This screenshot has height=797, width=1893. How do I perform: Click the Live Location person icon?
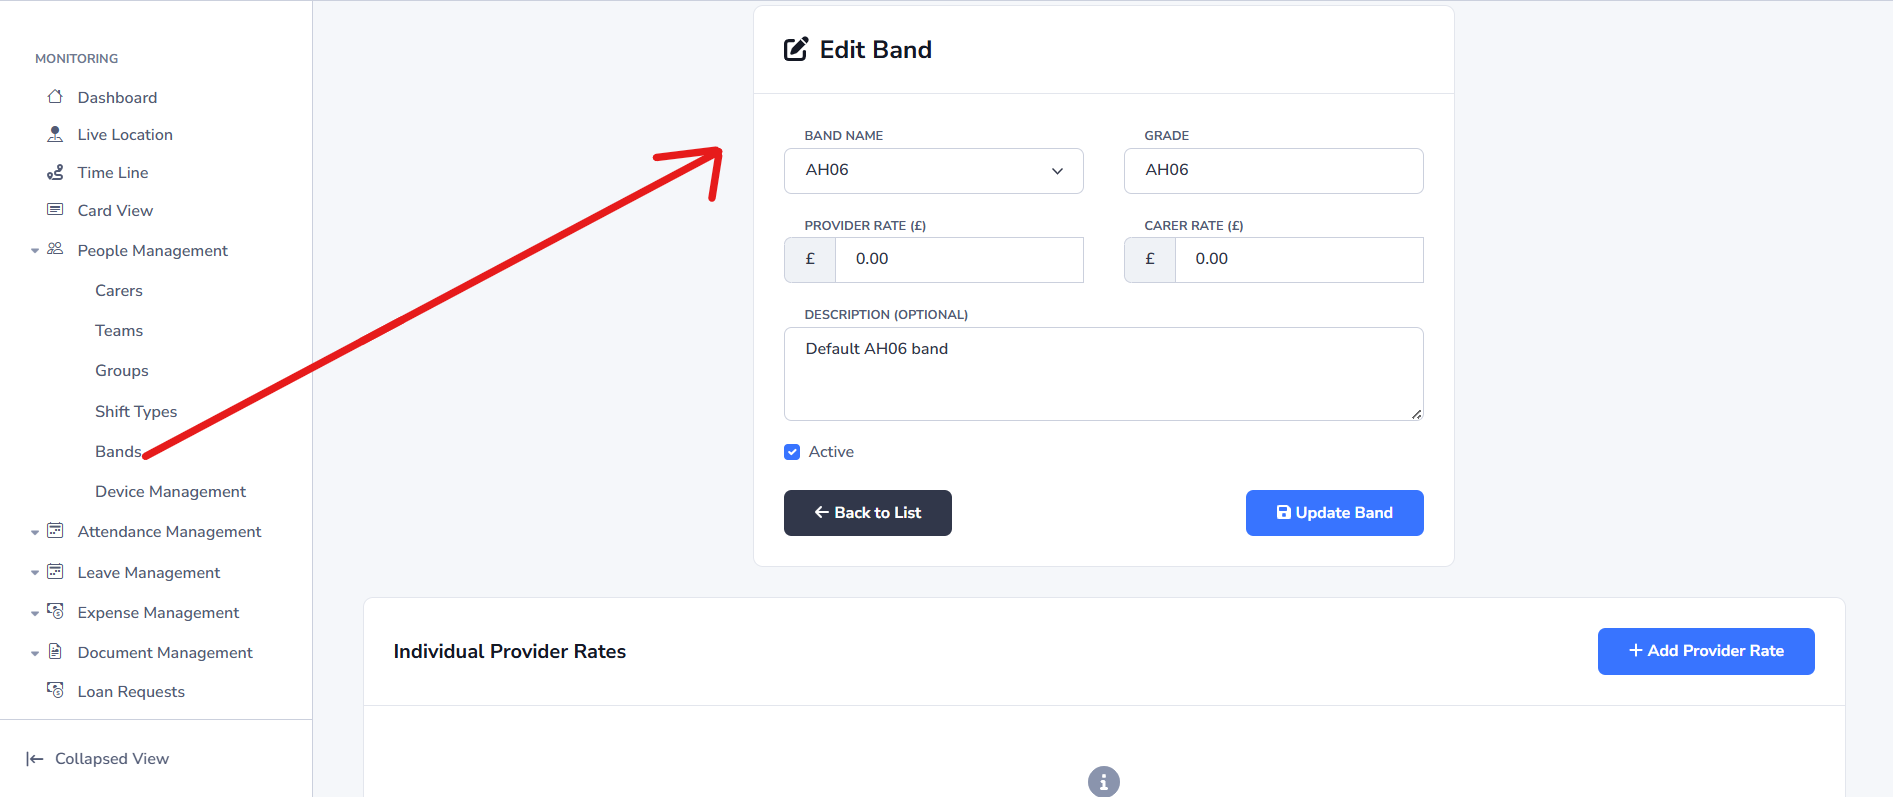[55, 134]
